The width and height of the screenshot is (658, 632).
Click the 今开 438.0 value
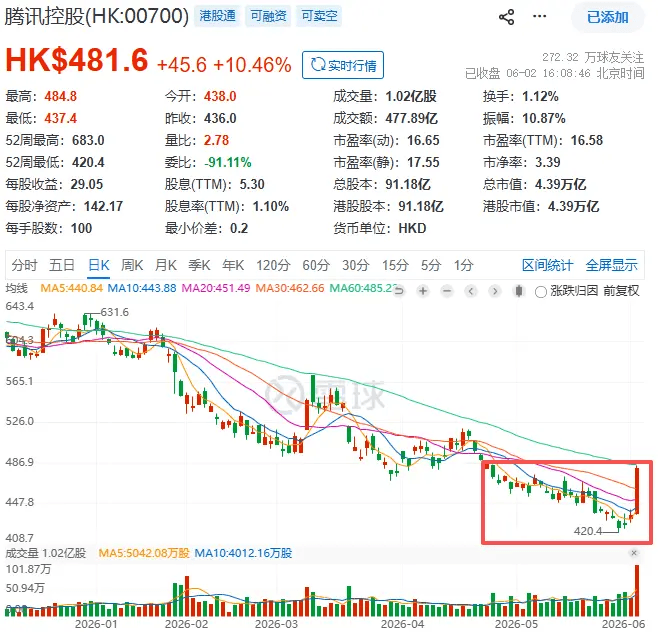(x=220, y=97)
